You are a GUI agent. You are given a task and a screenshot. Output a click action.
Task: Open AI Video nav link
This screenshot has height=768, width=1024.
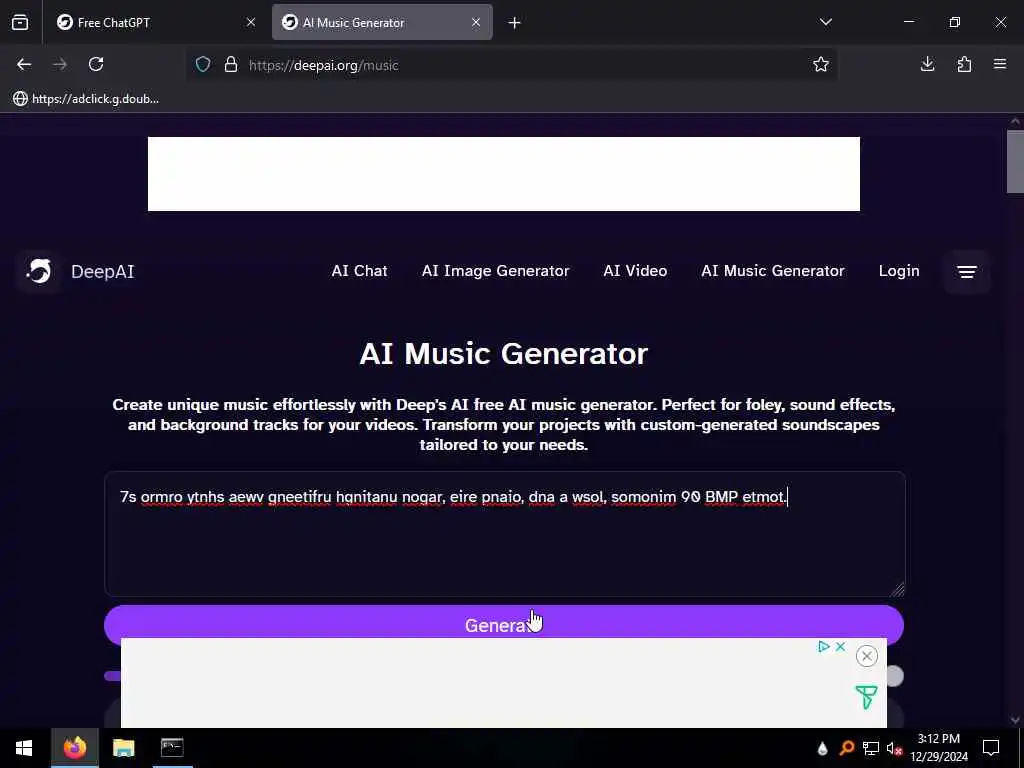tap(635, 271)
